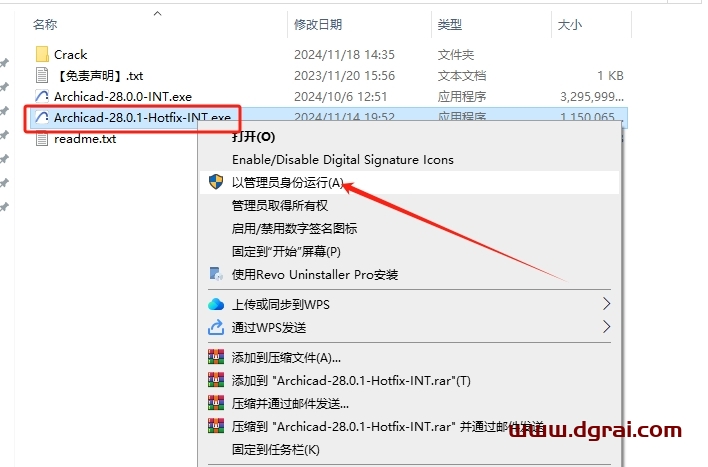This screenshot has width=708, height=467.
Task: Click the 文件夹 type cell
Action: 456,54
